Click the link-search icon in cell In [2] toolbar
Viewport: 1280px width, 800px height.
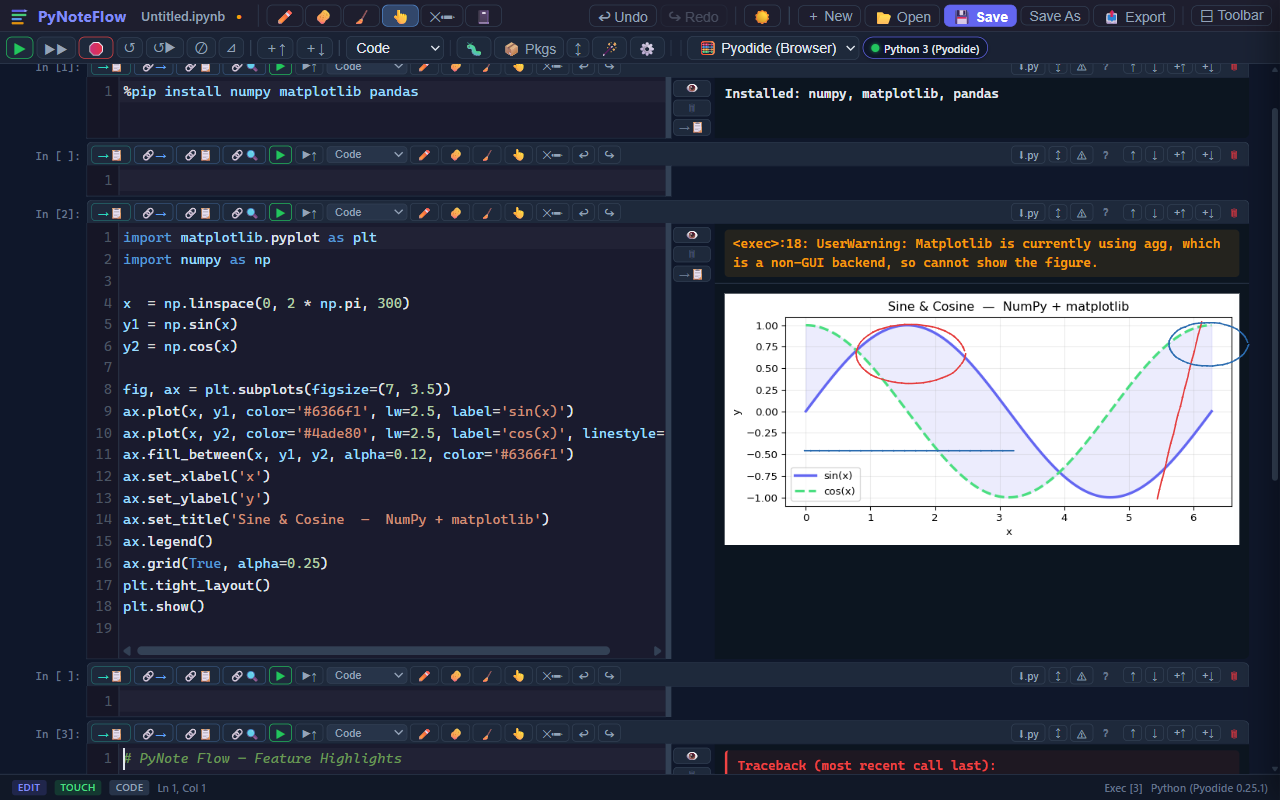click(x=243, y=212)
